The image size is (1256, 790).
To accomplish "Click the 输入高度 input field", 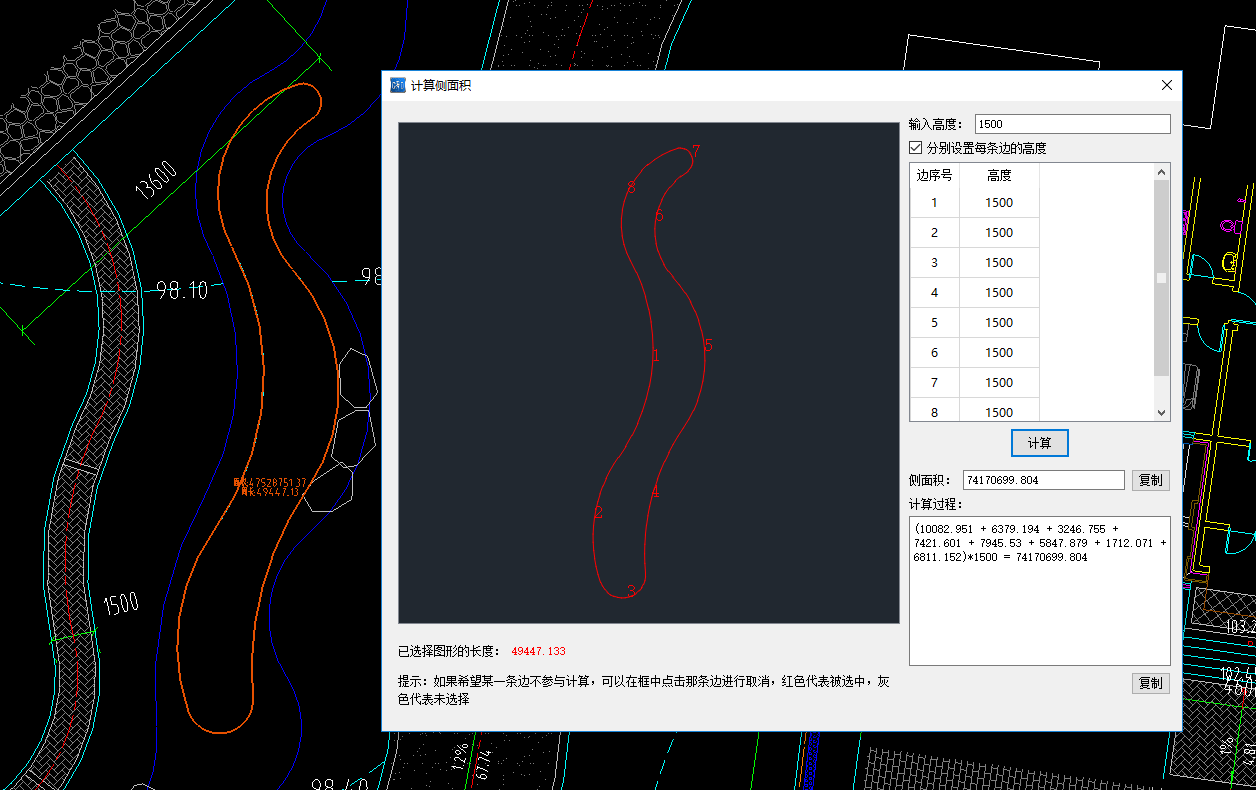I will pos(1071,124).
